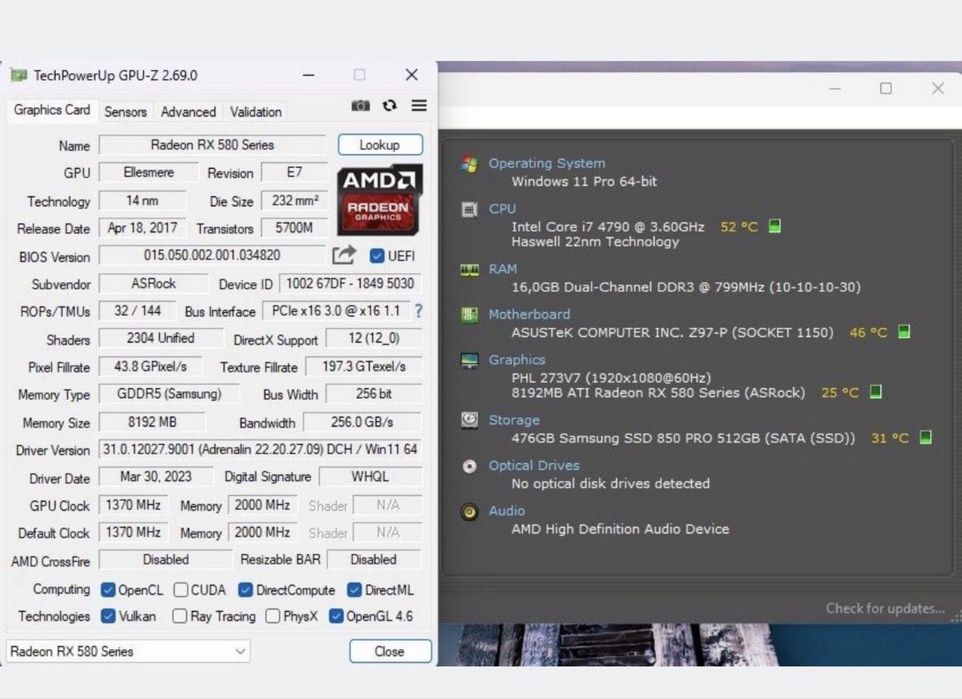
Task: Click the Motherboard icon in Speccy
Action: tap(469, 315)
